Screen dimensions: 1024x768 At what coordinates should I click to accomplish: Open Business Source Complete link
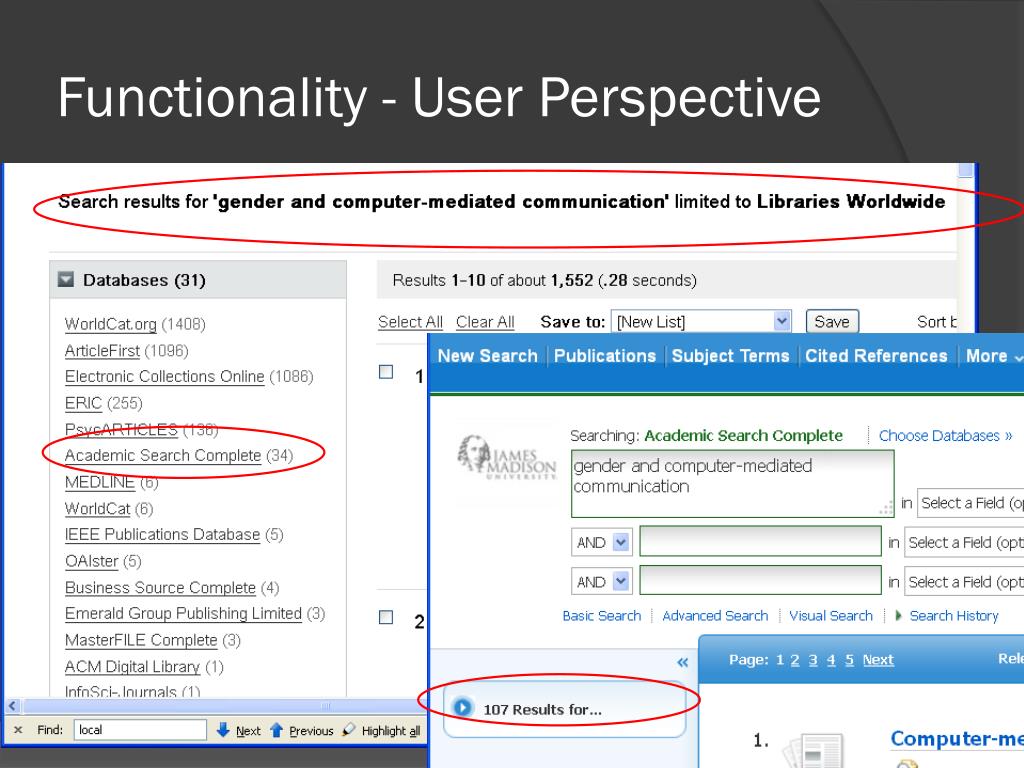click(x=160, y=588)
